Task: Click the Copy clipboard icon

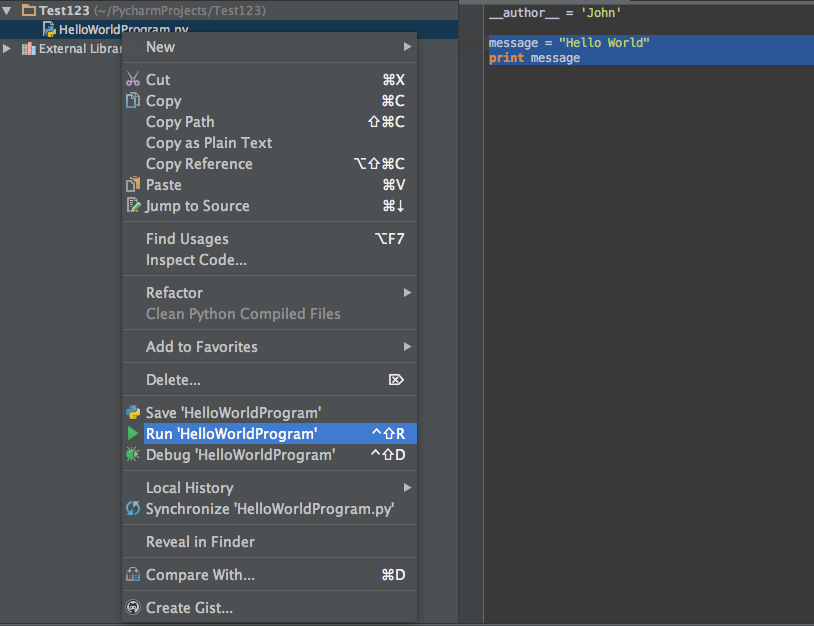Action: pos(133,101)
